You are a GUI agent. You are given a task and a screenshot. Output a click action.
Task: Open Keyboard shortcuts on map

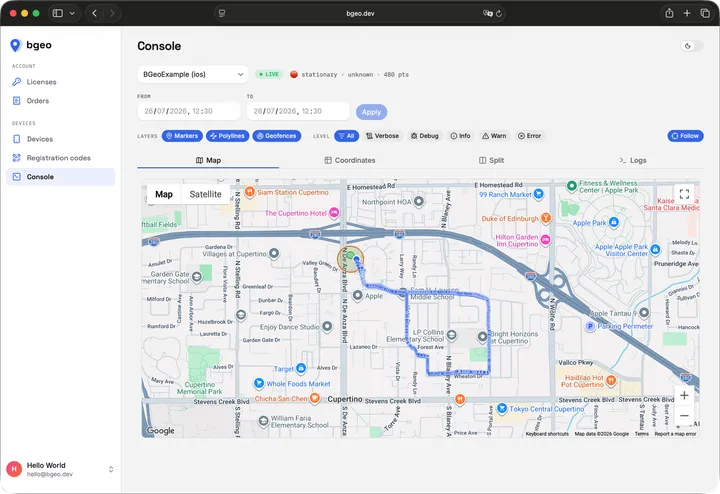click(x=547, y=434)
